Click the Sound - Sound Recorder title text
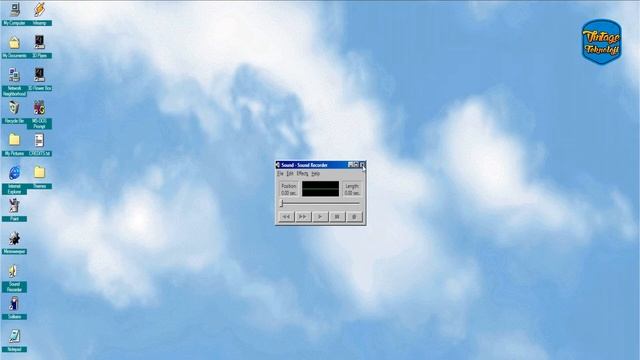 [x=304, y=165]
